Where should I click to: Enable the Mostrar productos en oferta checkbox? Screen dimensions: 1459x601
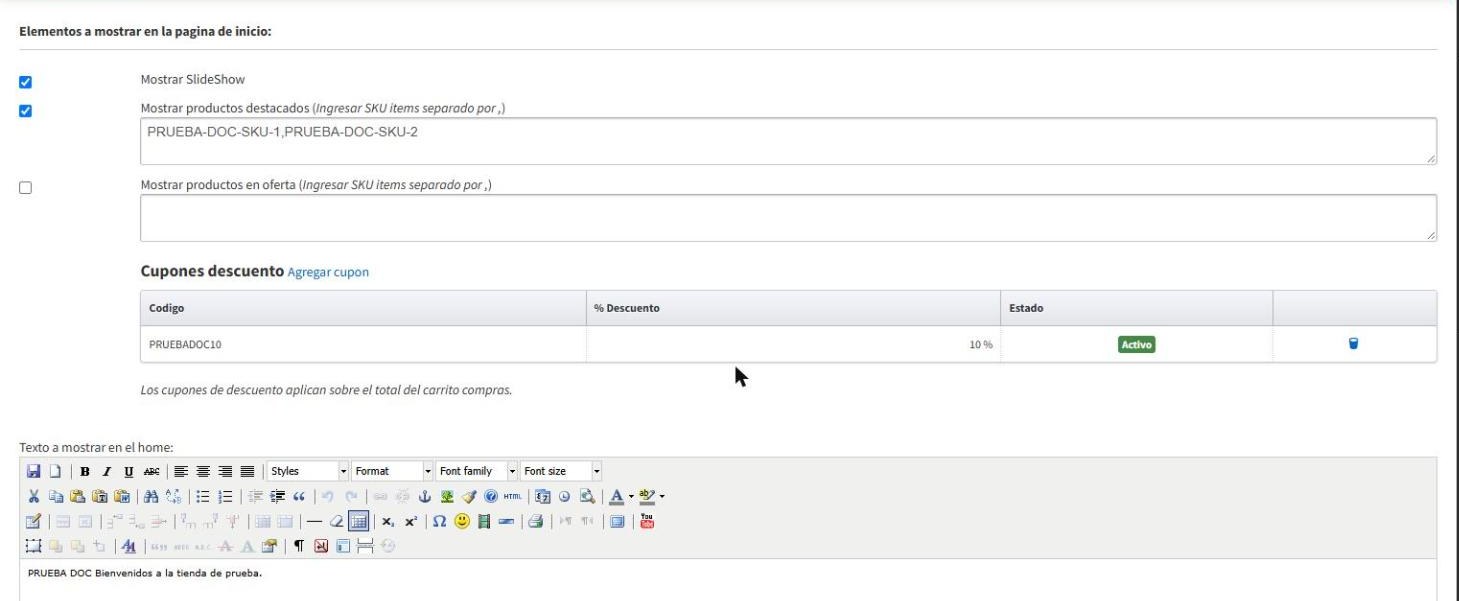26,187
